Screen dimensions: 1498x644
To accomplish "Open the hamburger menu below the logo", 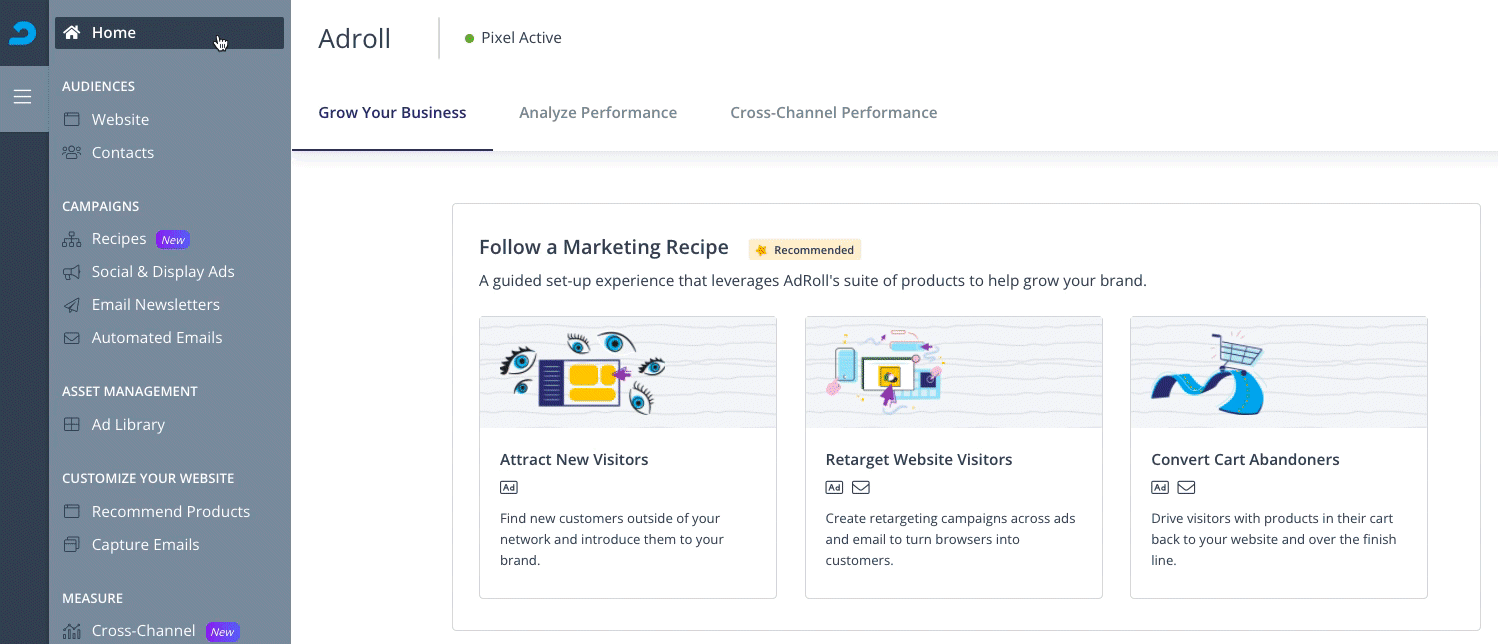I will [x=23, y=97].
